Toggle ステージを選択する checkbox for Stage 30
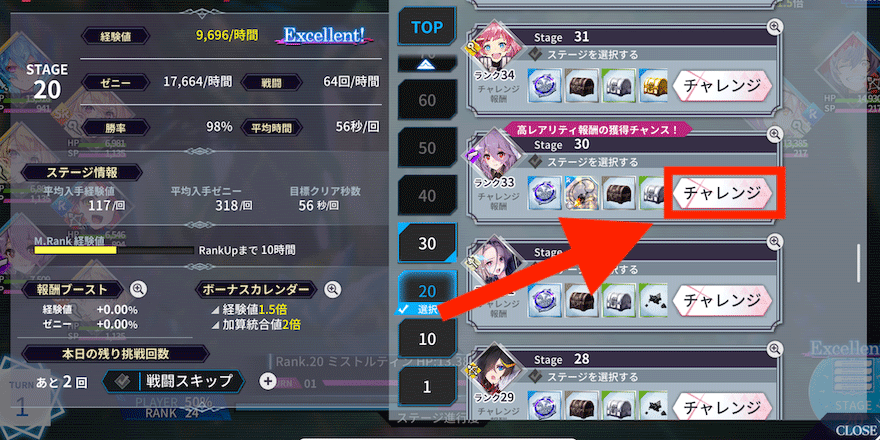Image resolution: width=880 pixels, height=440 pixels. pos(535,162)
